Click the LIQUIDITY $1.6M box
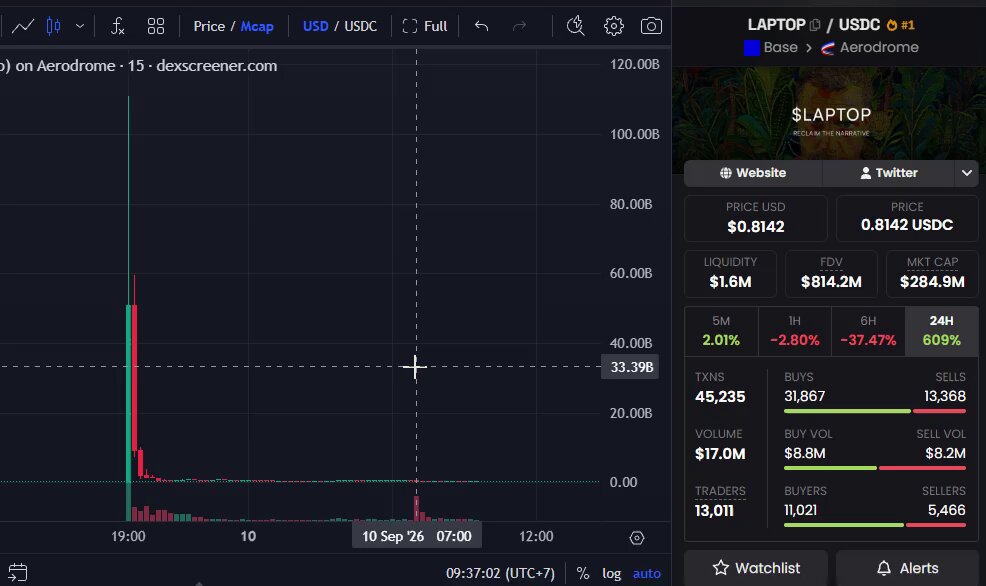986x586 pixels. coord(730,274)
